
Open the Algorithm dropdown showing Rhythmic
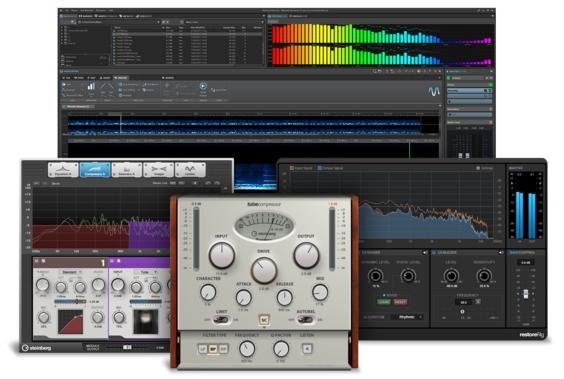click(406, 317)
